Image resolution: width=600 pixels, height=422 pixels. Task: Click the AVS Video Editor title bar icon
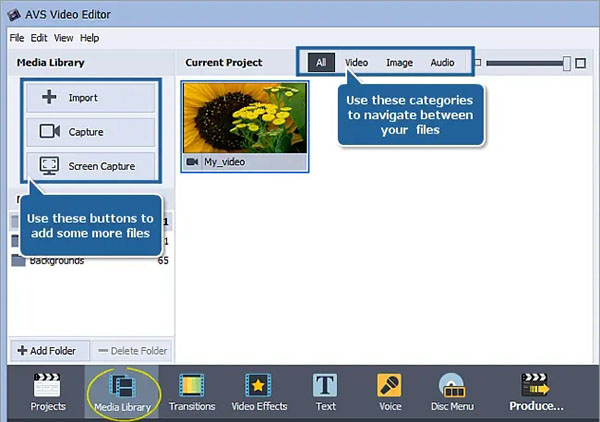click(14, 15)
